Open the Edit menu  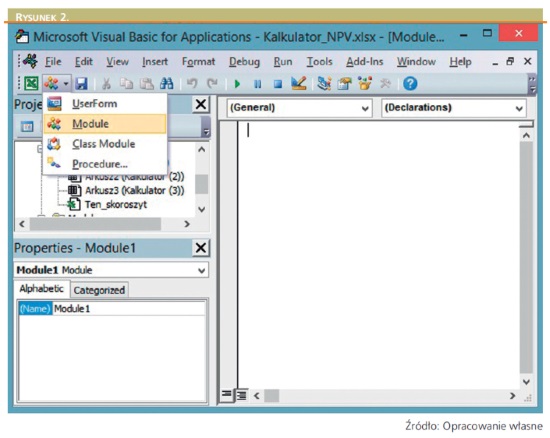point(83,62)
